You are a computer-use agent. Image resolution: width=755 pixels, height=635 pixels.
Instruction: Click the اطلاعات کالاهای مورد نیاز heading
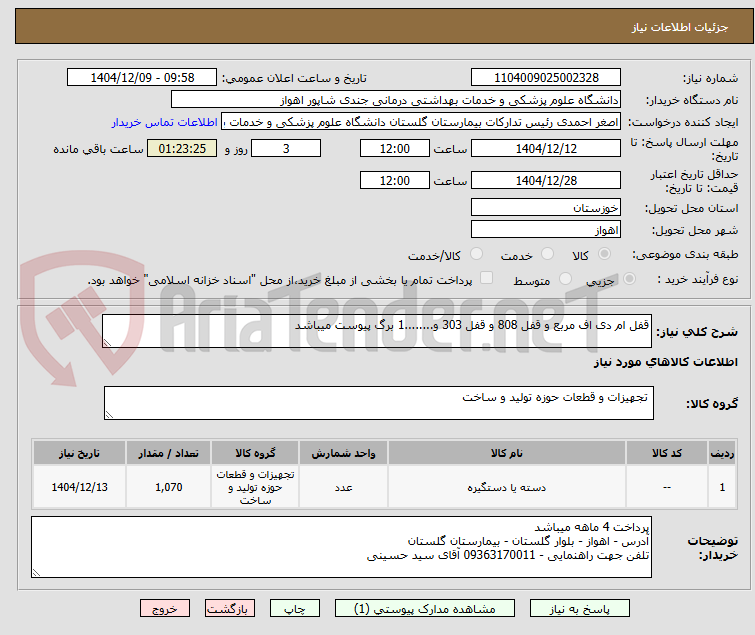click(x=665, y=362)
